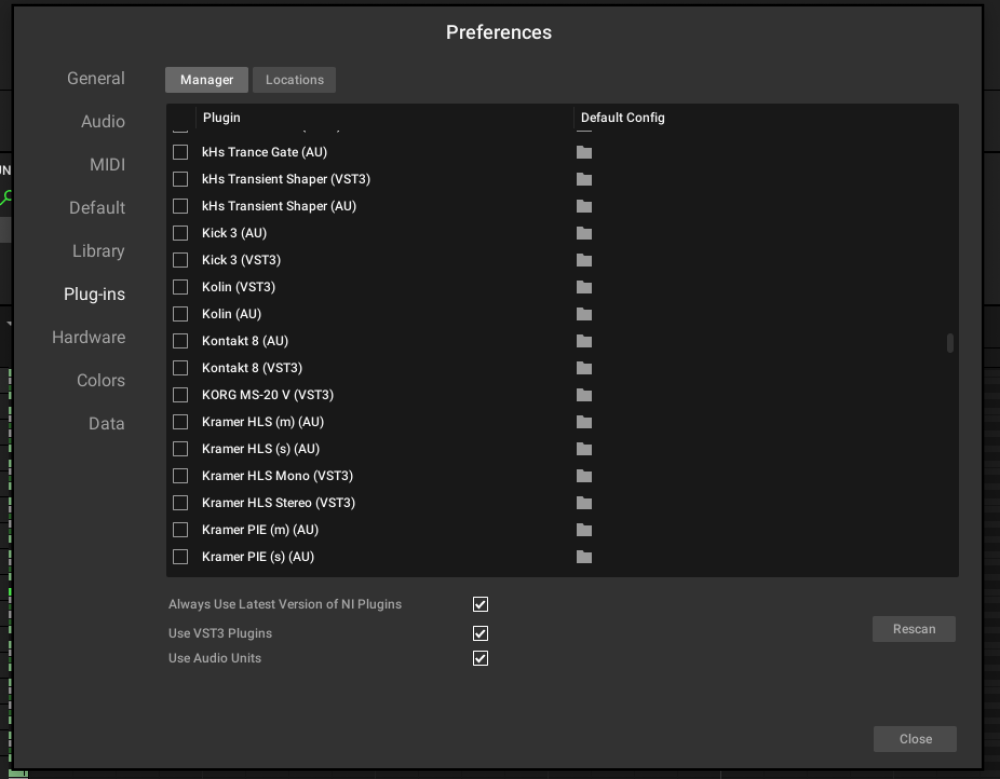Click the plugin list scrollbar handle
The width and height of the screenshot is (1000, 779).
(950, 343)
